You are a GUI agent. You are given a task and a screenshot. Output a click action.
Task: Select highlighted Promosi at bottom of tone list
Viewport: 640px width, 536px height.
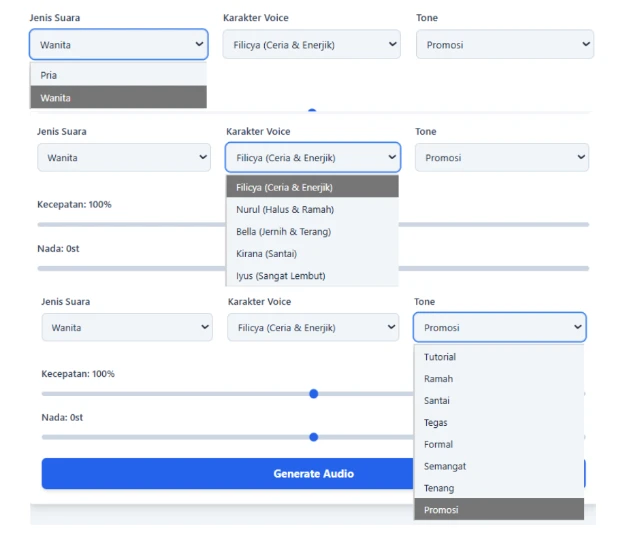498,510
